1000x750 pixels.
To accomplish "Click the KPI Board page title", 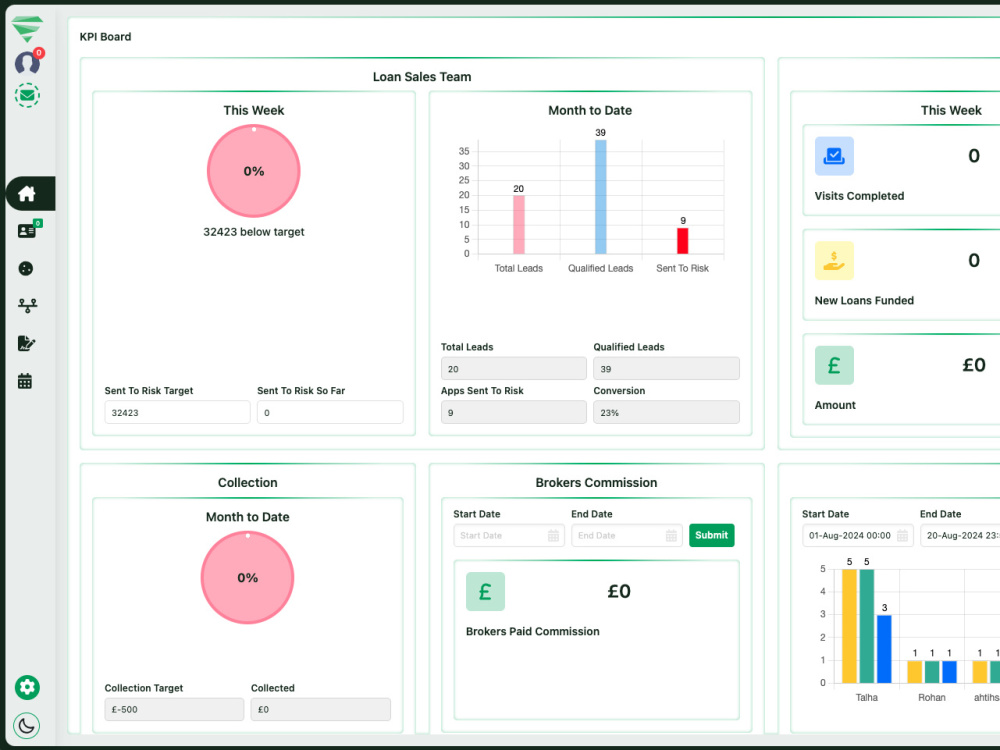I will (105, 37).
